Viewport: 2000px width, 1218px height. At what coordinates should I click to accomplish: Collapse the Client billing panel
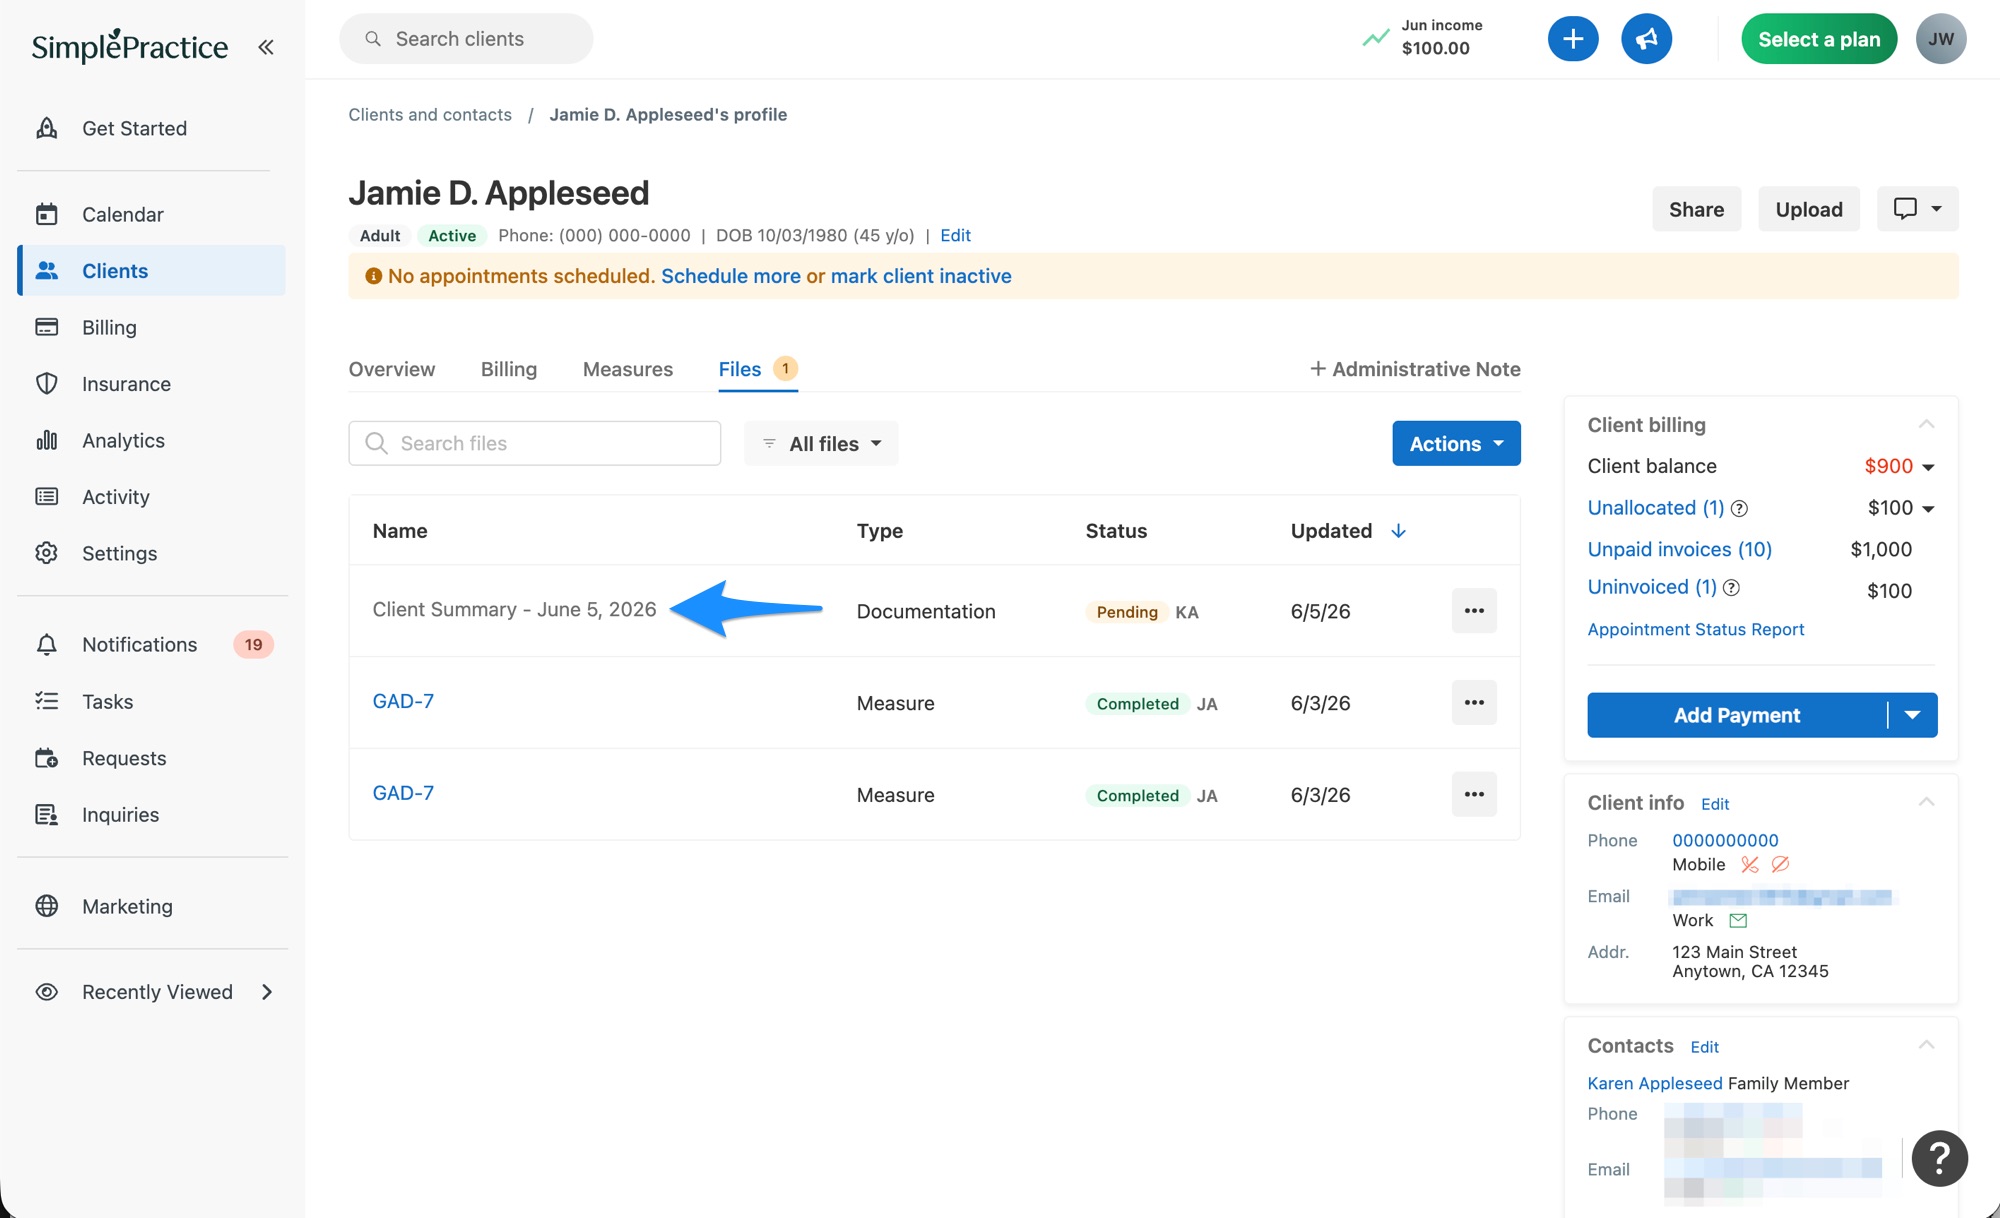[1927, 424]
